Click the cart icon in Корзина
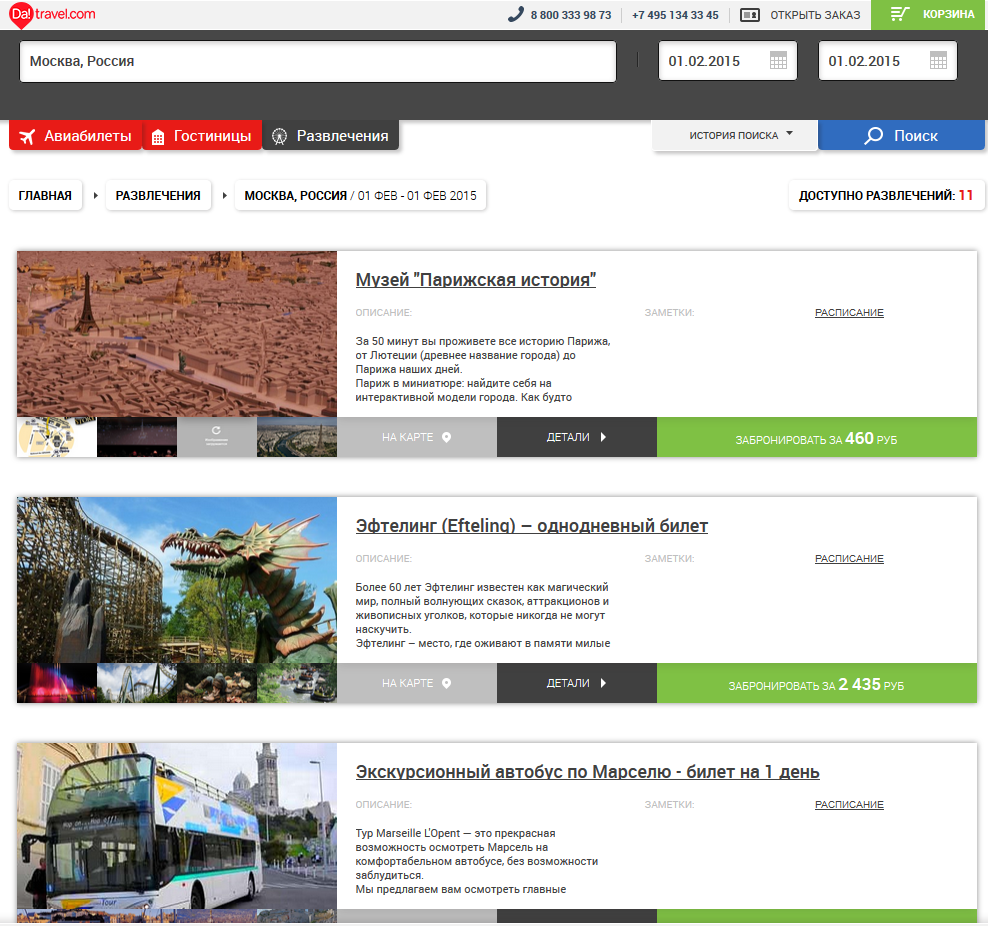Screen dimensions: 988x926 [900, 14]
